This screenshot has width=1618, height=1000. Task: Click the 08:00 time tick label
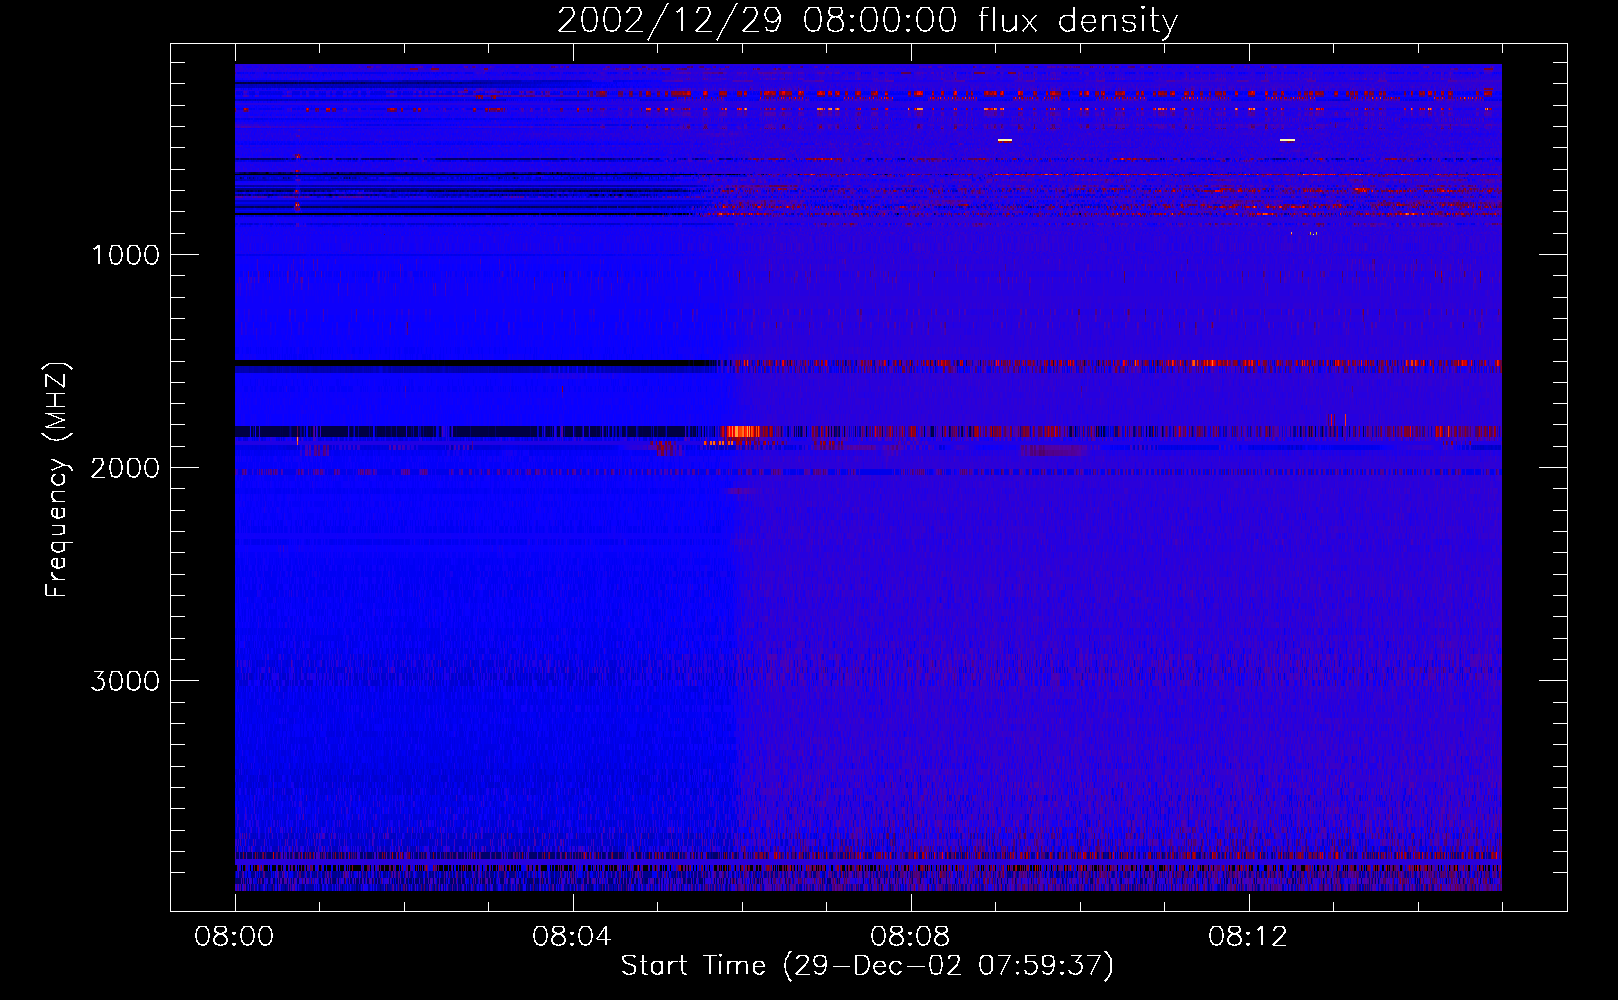(234, 937)
